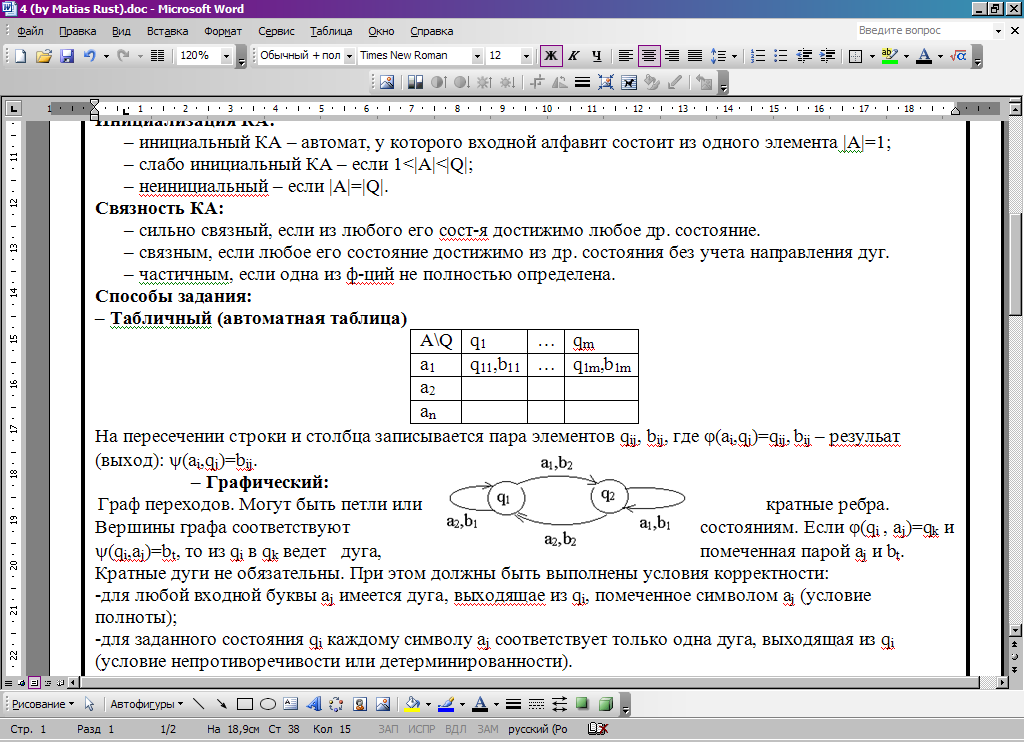Justify the paragraph text
1024x742 pixels.
(x=695, y=56)
